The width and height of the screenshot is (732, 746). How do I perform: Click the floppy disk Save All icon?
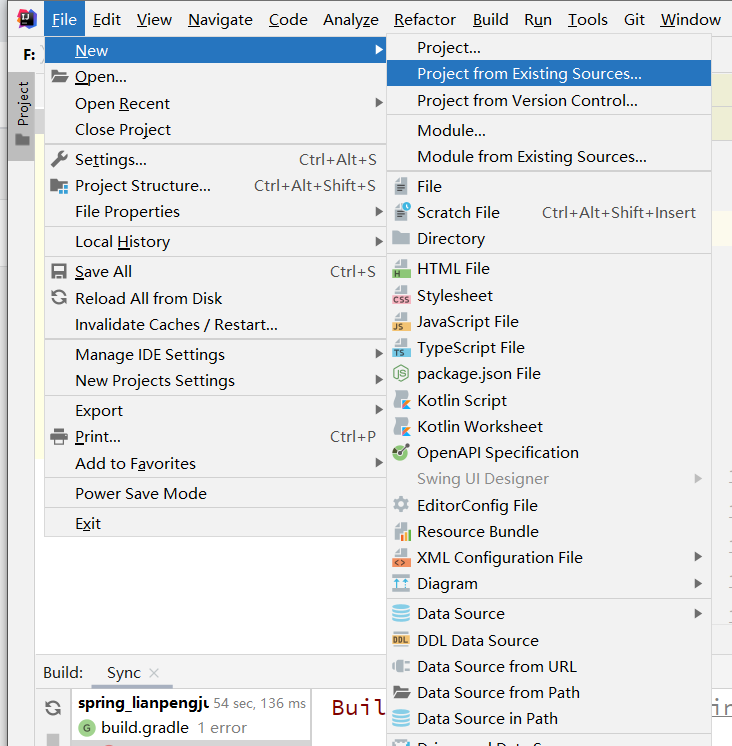[x=59, y=271]
